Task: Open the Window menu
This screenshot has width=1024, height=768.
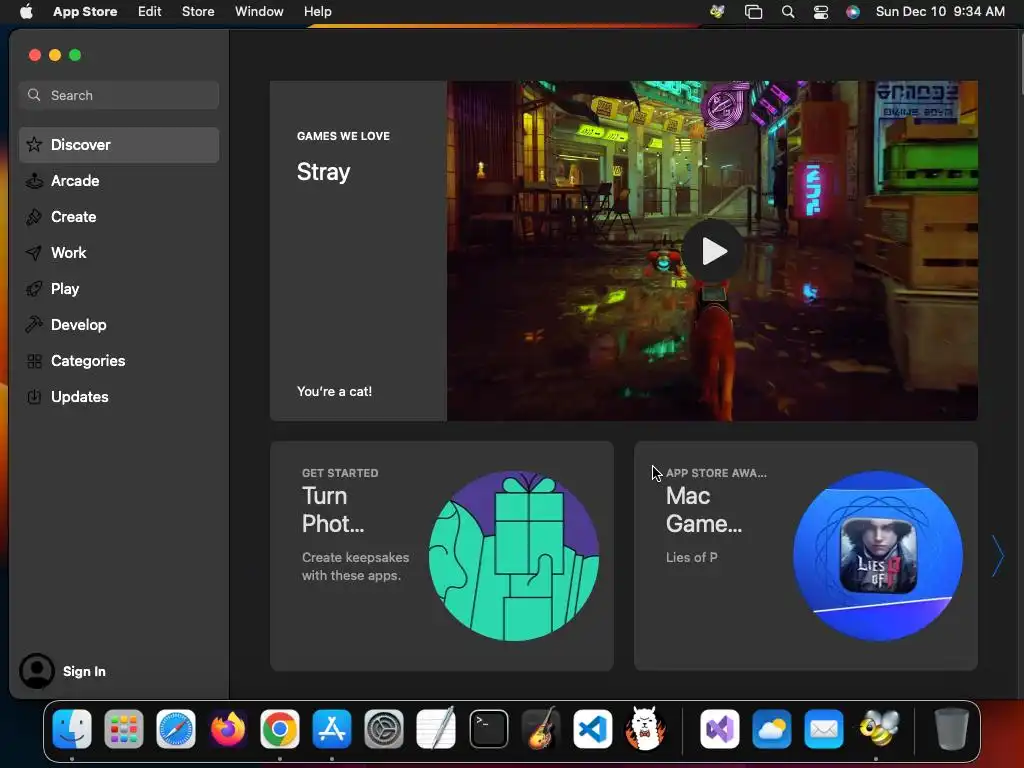Action: click(259, 11)
